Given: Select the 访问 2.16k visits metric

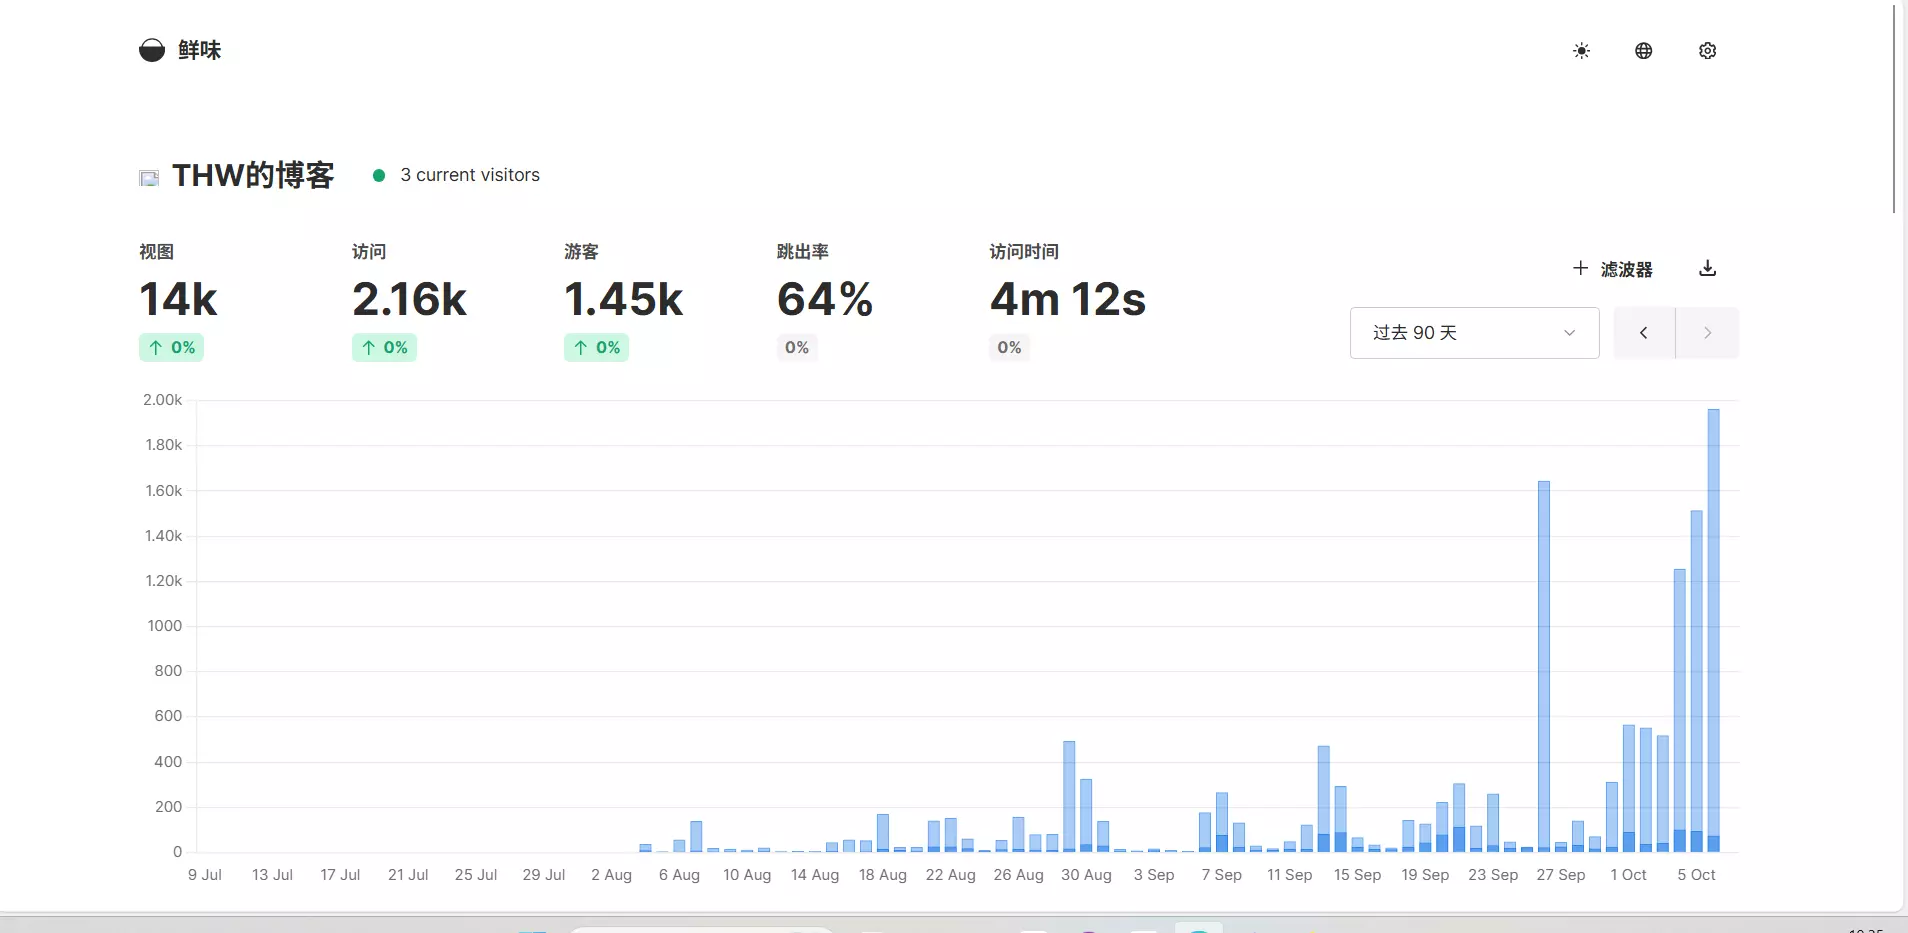Looking at the screenshot, I should [x=409, y=299].
